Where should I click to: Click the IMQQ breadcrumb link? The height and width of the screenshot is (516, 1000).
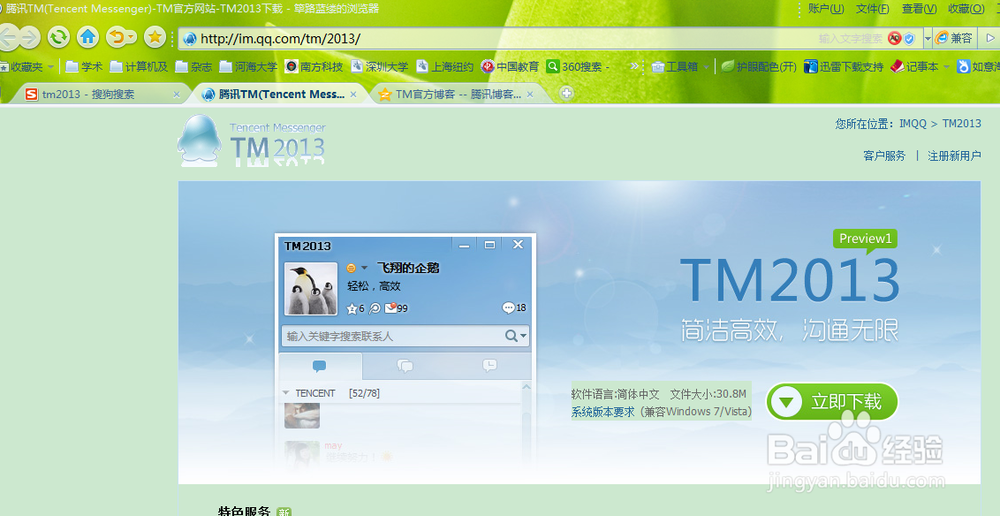913,123
